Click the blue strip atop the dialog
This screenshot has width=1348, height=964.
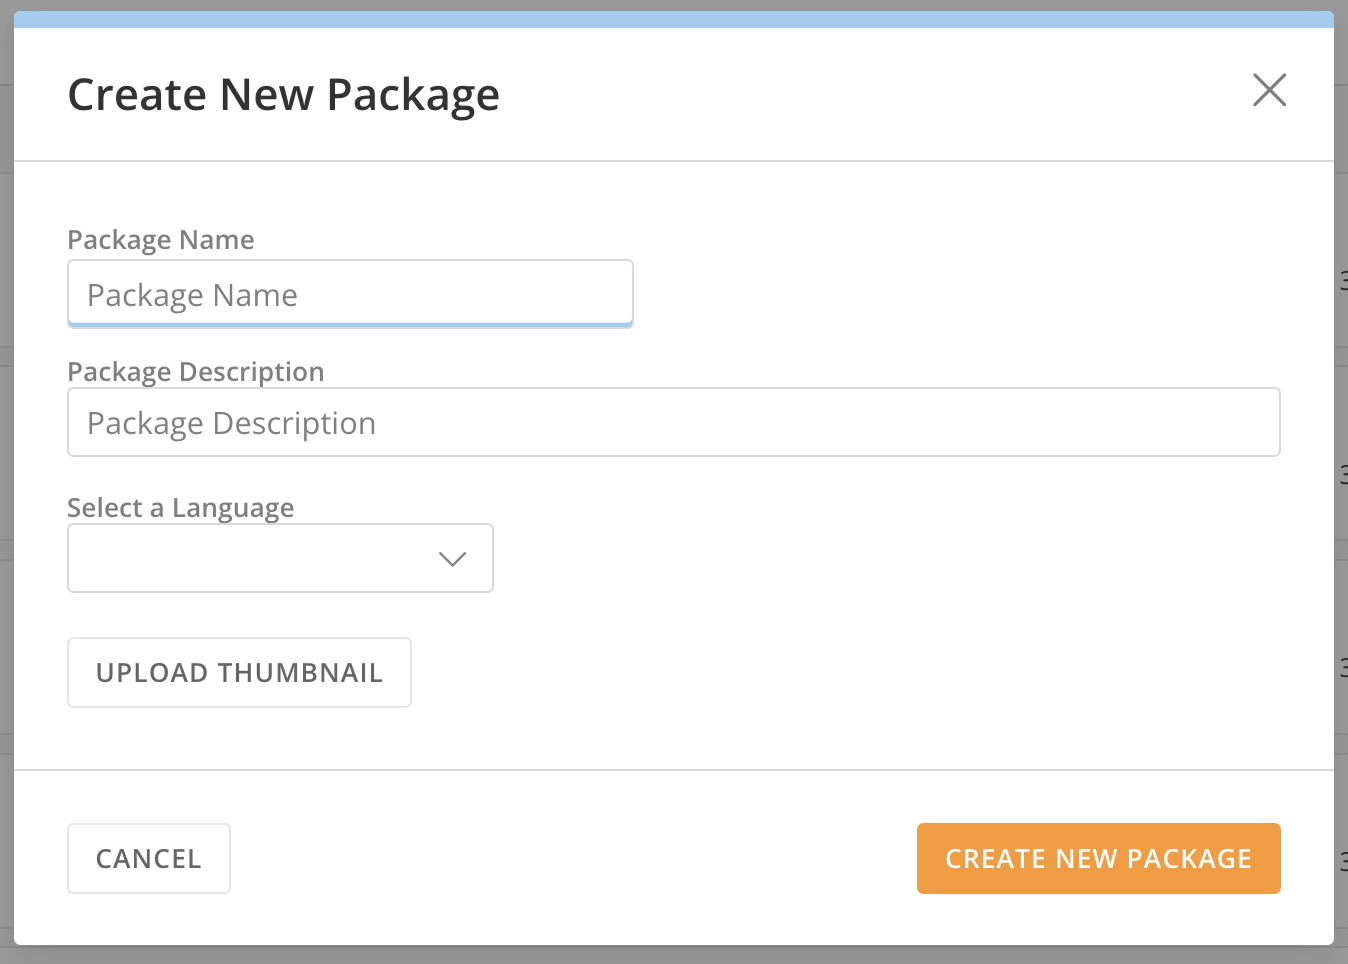click(673, 19)
